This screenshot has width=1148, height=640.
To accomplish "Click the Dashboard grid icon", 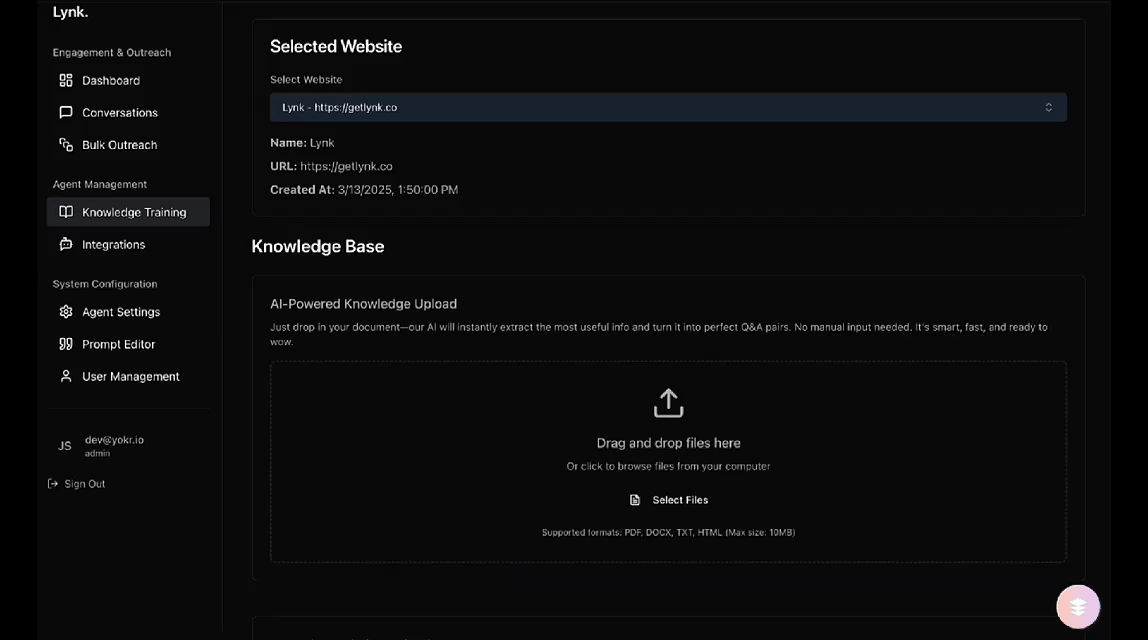I will click(x=66, y=80).
